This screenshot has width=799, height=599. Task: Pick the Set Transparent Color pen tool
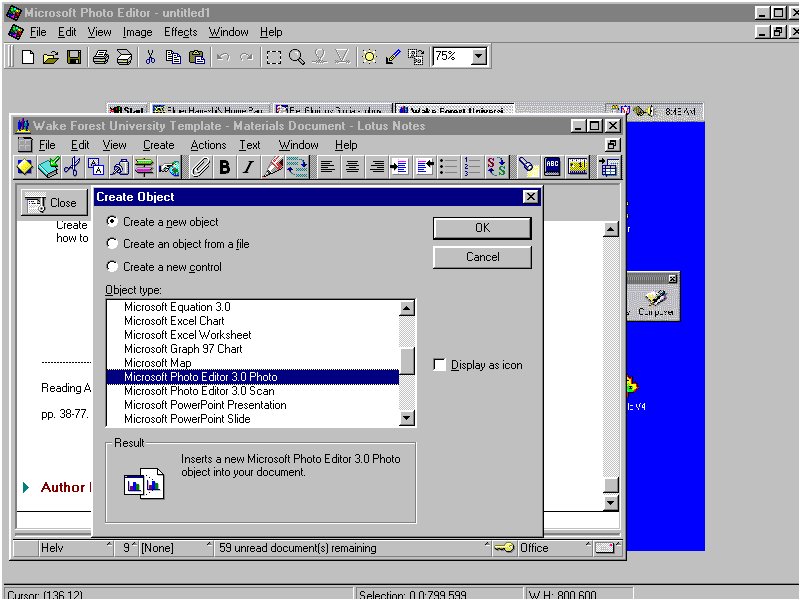tap(393, 57)
